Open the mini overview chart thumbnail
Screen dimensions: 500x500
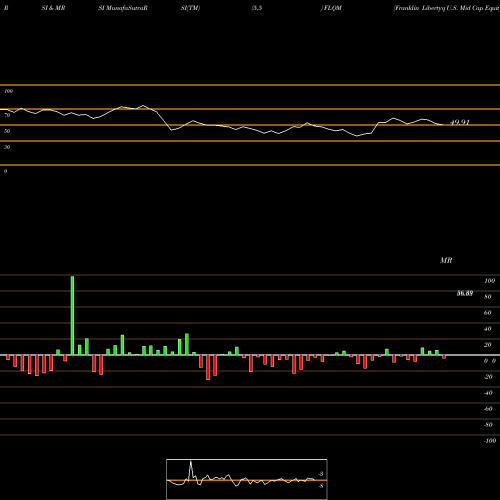[x=247, y=479]
